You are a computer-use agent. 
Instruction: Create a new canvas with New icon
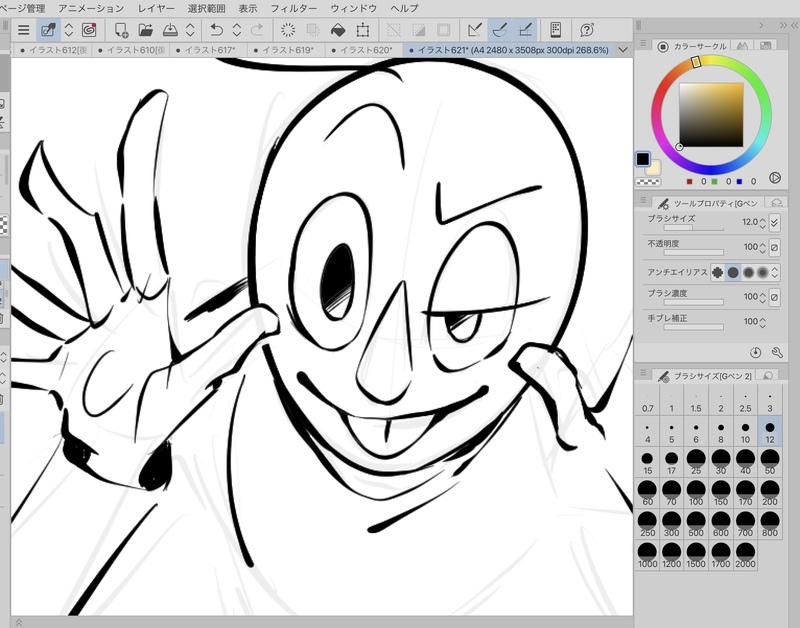(121, 30)
